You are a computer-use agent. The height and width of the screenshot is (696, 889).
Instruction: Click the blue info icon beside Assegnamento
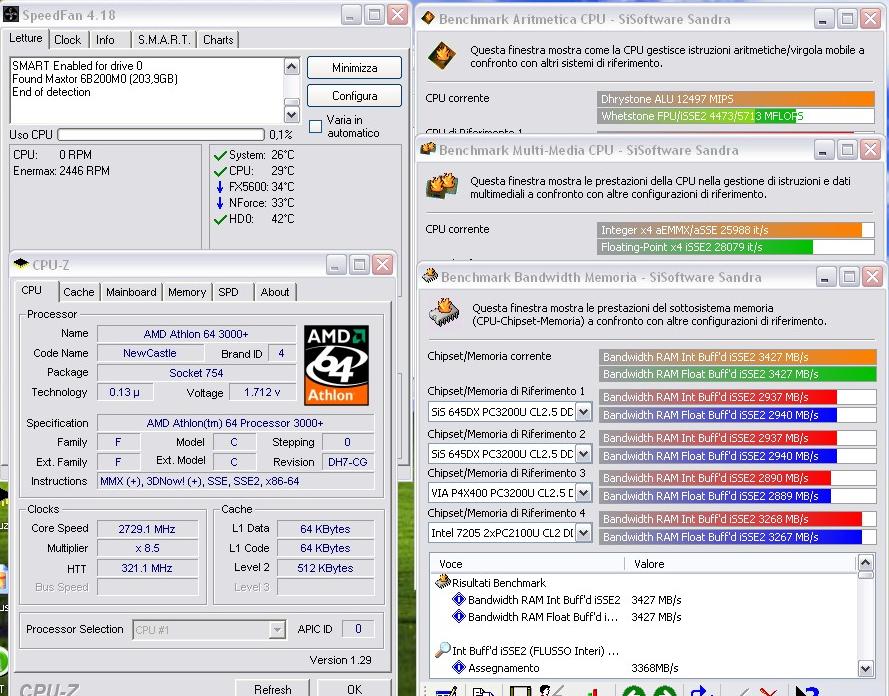click(x=459, y=667)
